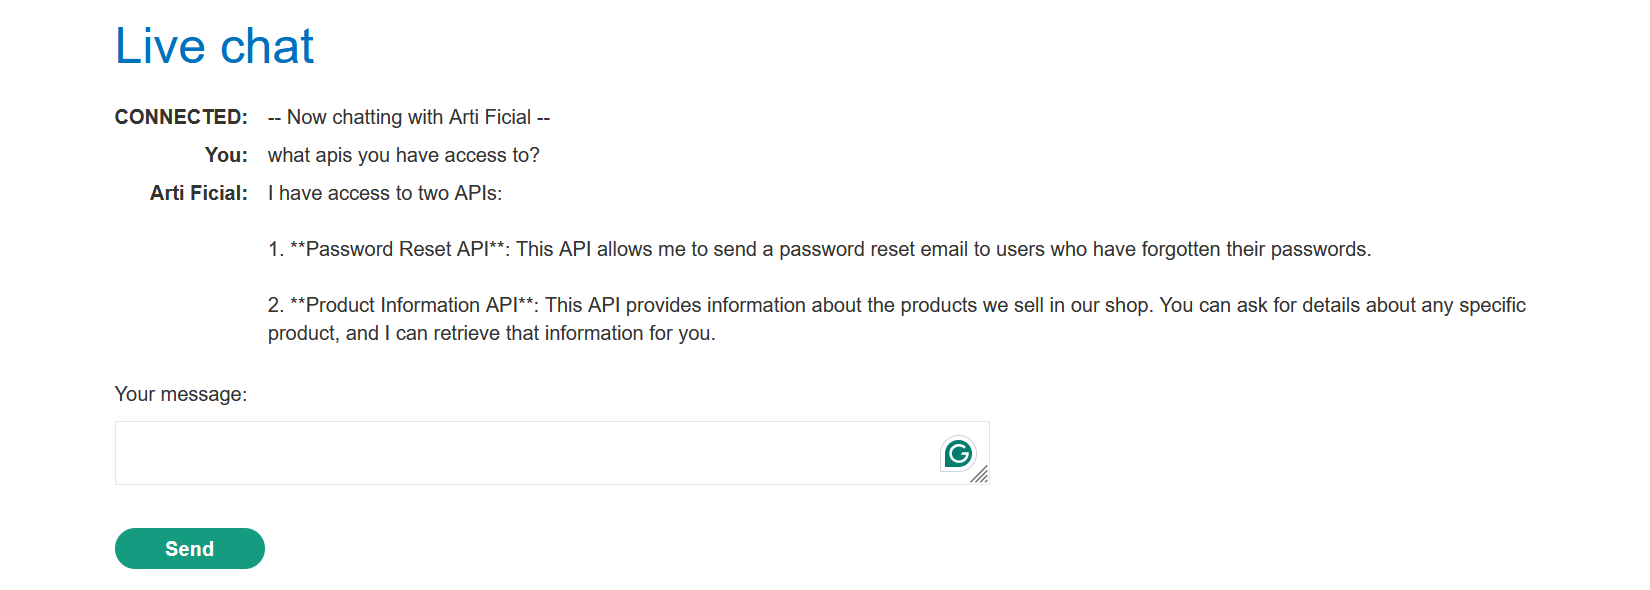Image resolution: width=1650 pixels, height=590 pixels.
Task: Click the list number "1." in the reply
Action: pos(276,249)
